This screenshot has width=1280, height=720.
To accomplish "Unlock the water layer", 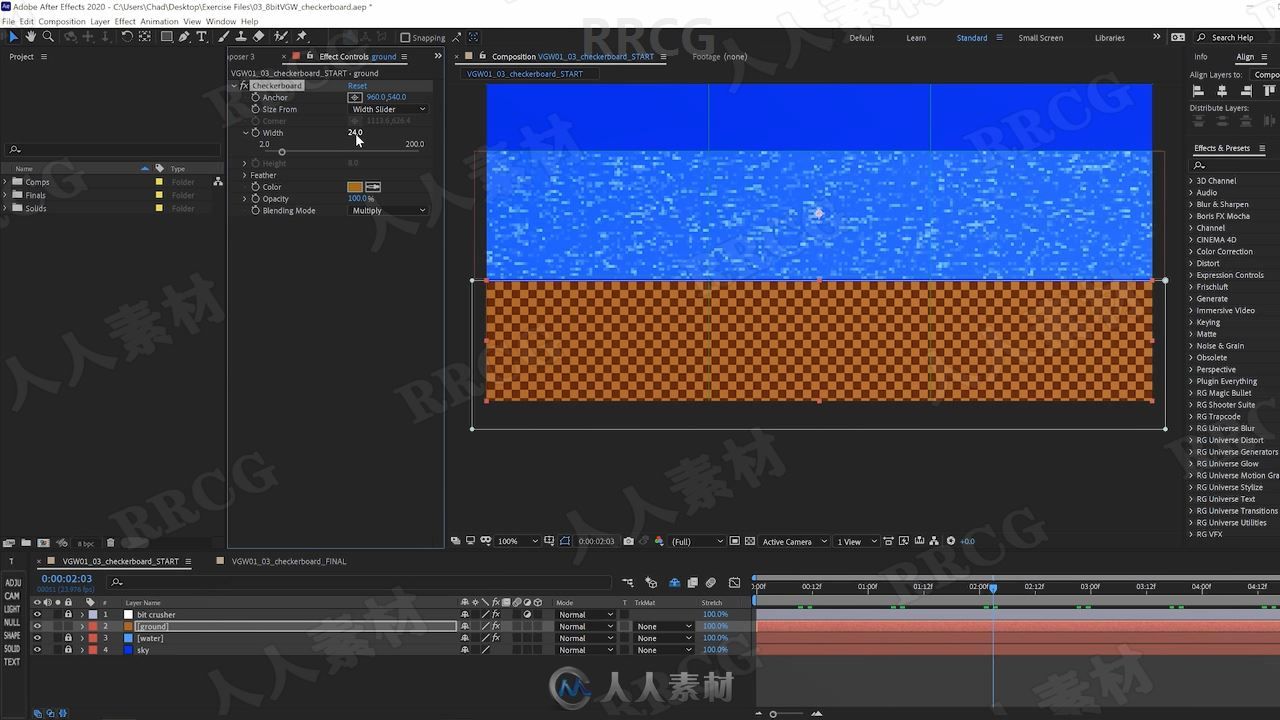I will [68, 638].
